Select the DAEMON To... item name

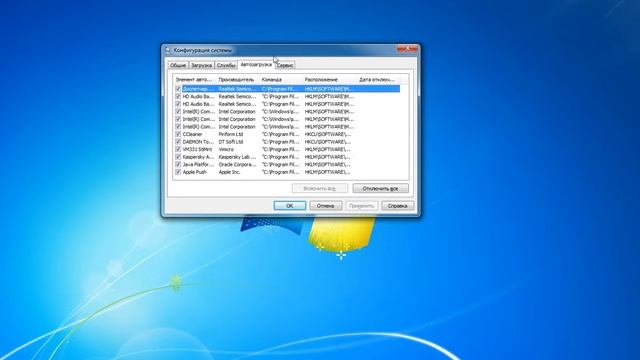[x=198, y=142]
